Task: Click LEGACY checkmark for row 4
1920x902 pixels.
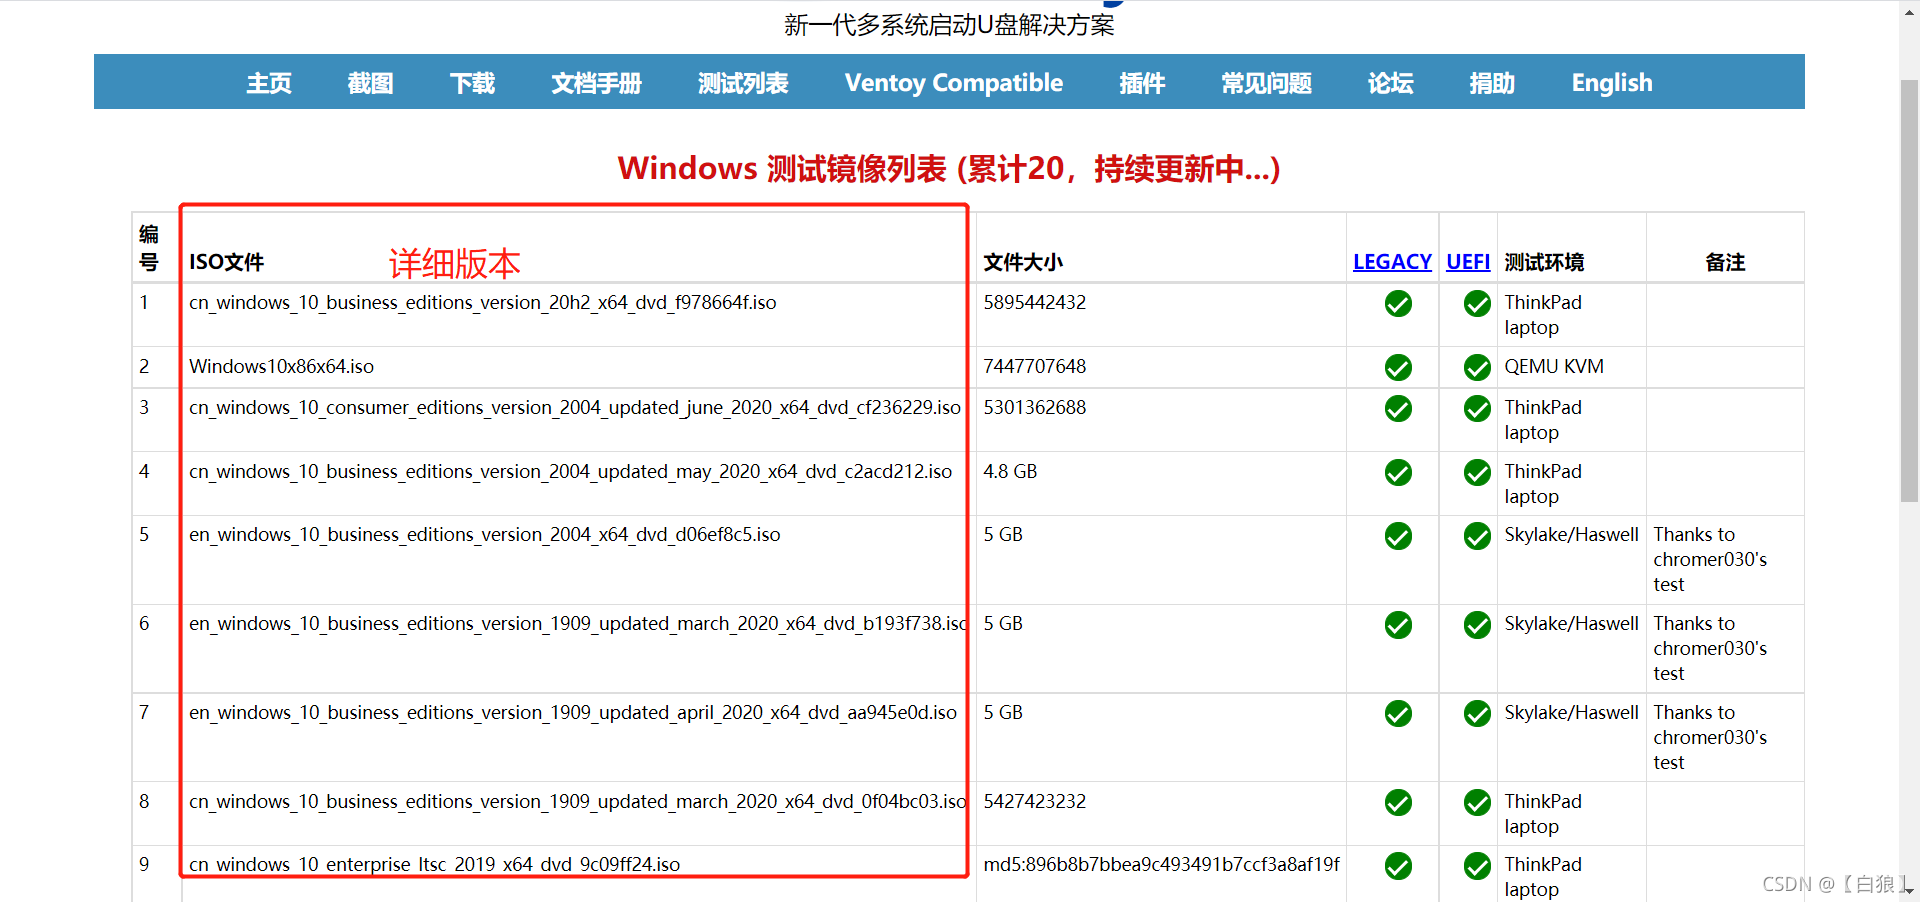Action: coord(1398,473)
